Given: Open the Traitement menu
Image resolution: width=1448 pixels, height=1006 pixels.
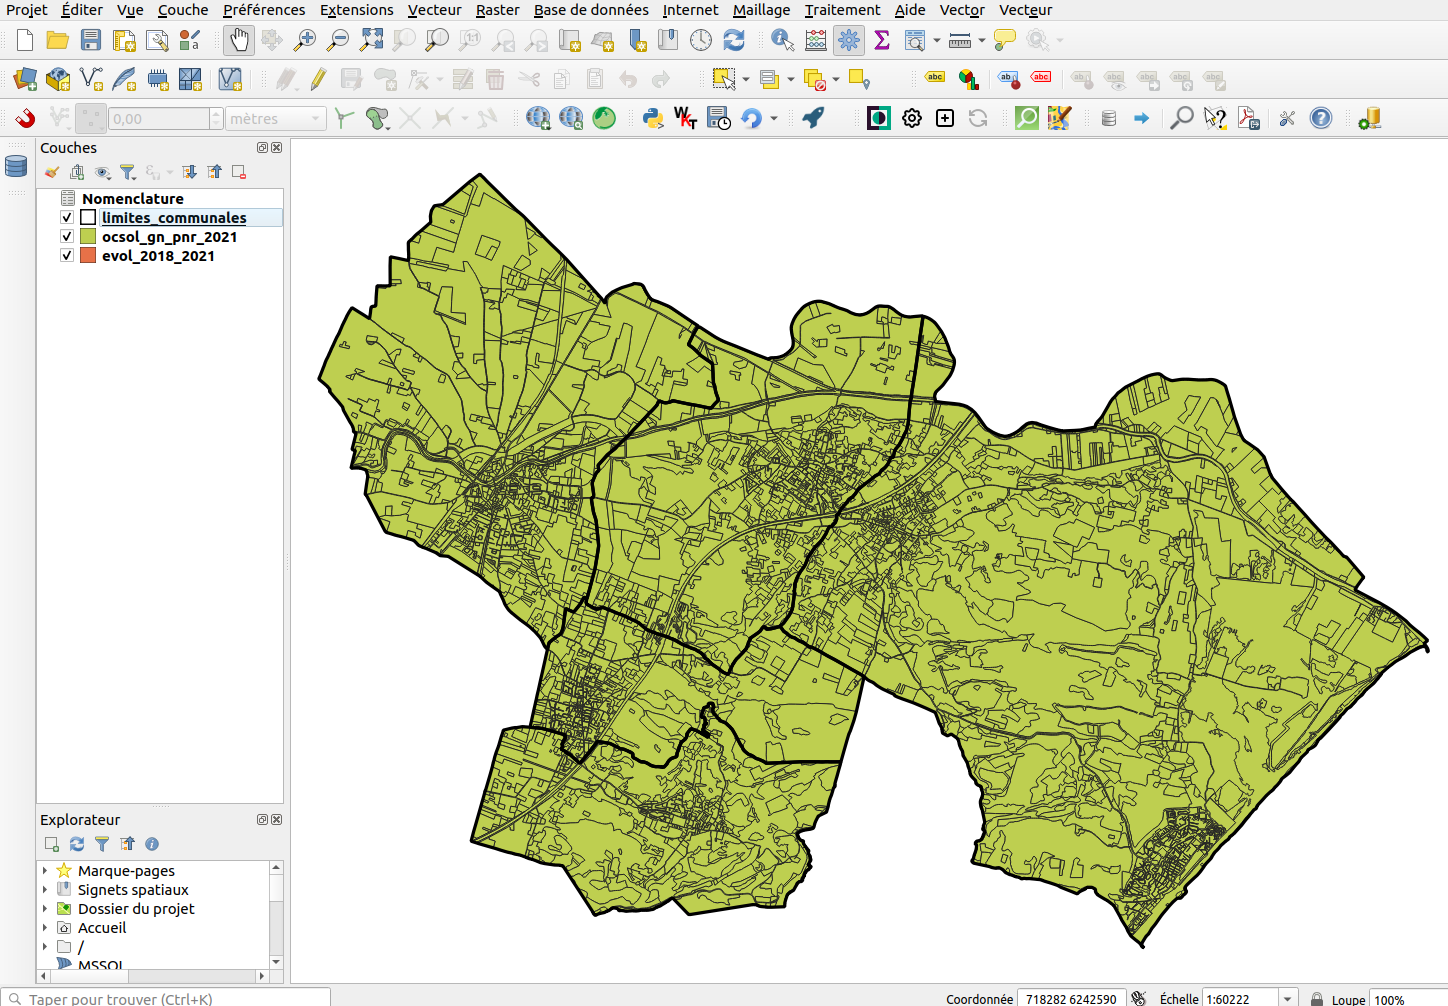Looking at the screenshot, I should [x=843, y=10].
